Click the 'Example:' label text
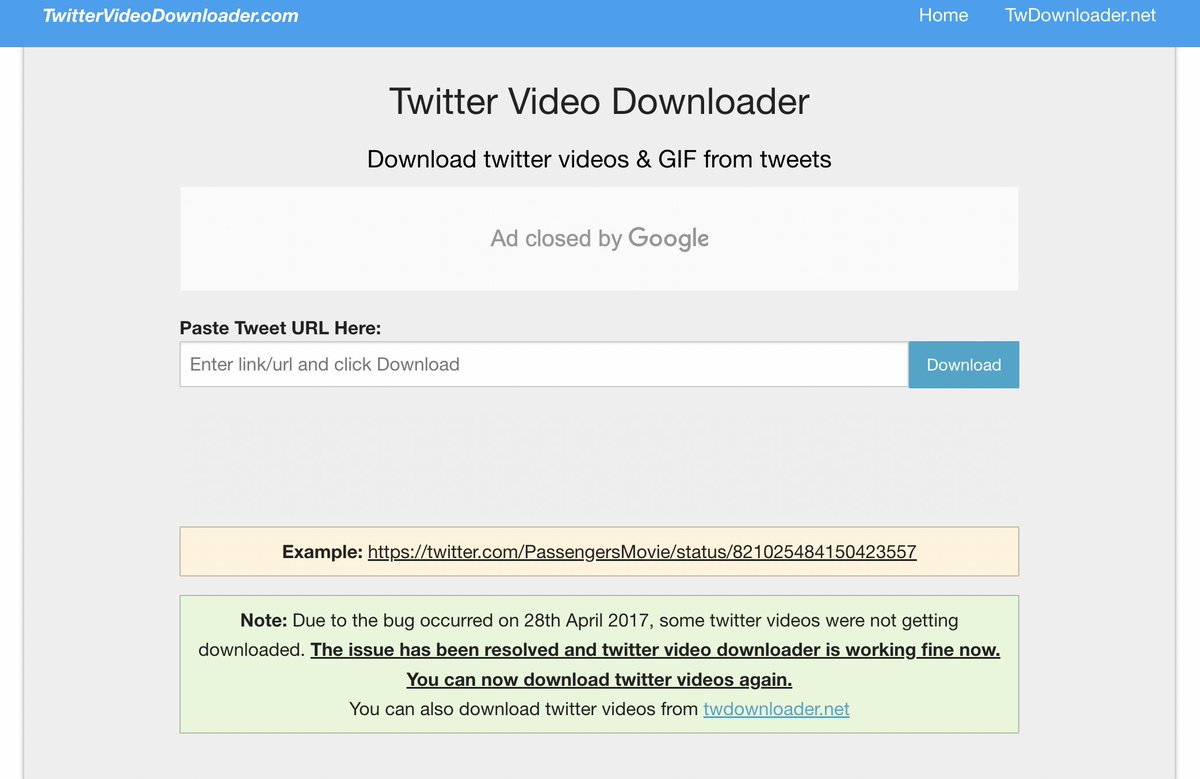 (x=322, y=552)
